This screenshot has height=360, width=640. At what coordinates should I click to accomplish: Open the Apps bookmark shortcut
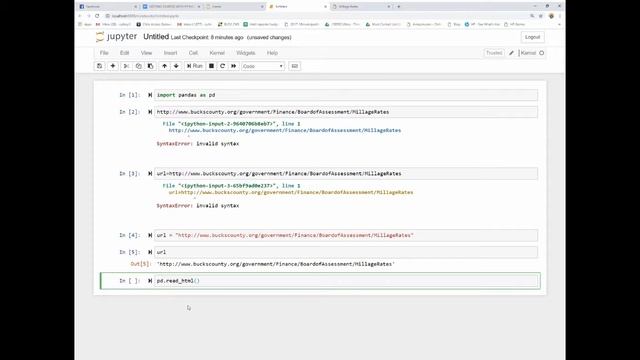pyautogui.click(x=85, y=24)
